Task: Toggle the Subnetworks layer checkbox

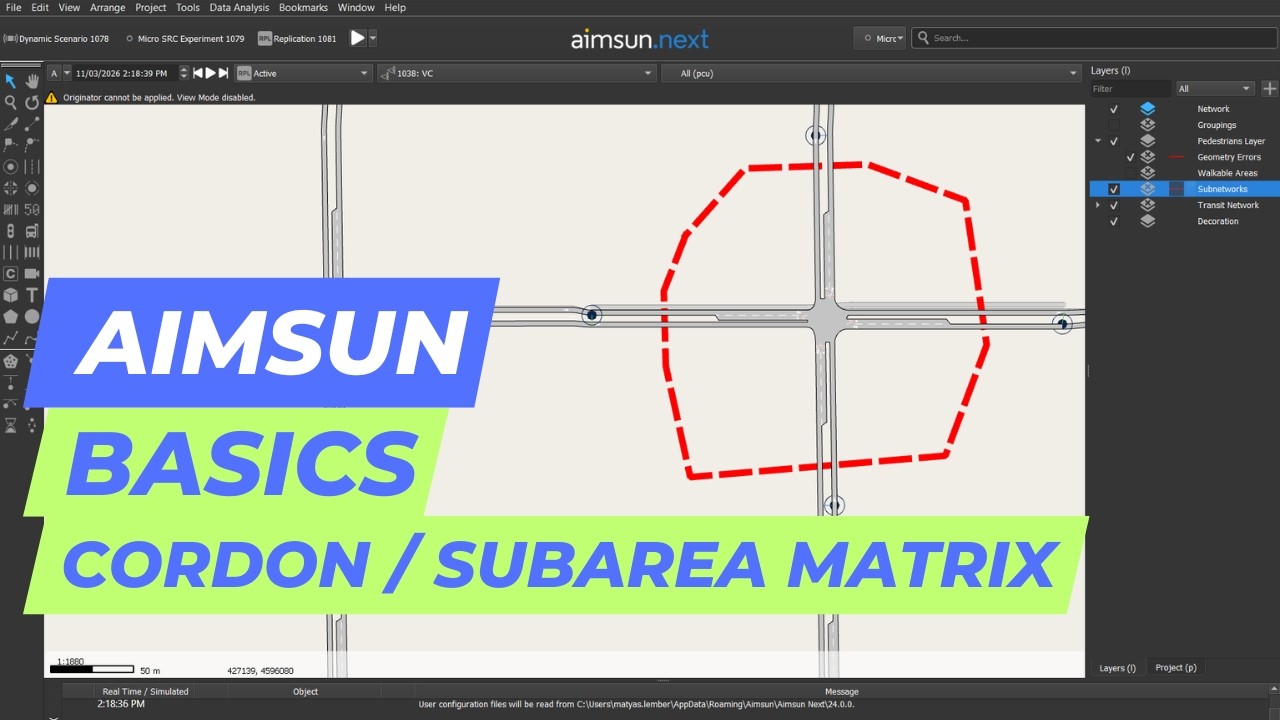Action: pos(1114,189)
